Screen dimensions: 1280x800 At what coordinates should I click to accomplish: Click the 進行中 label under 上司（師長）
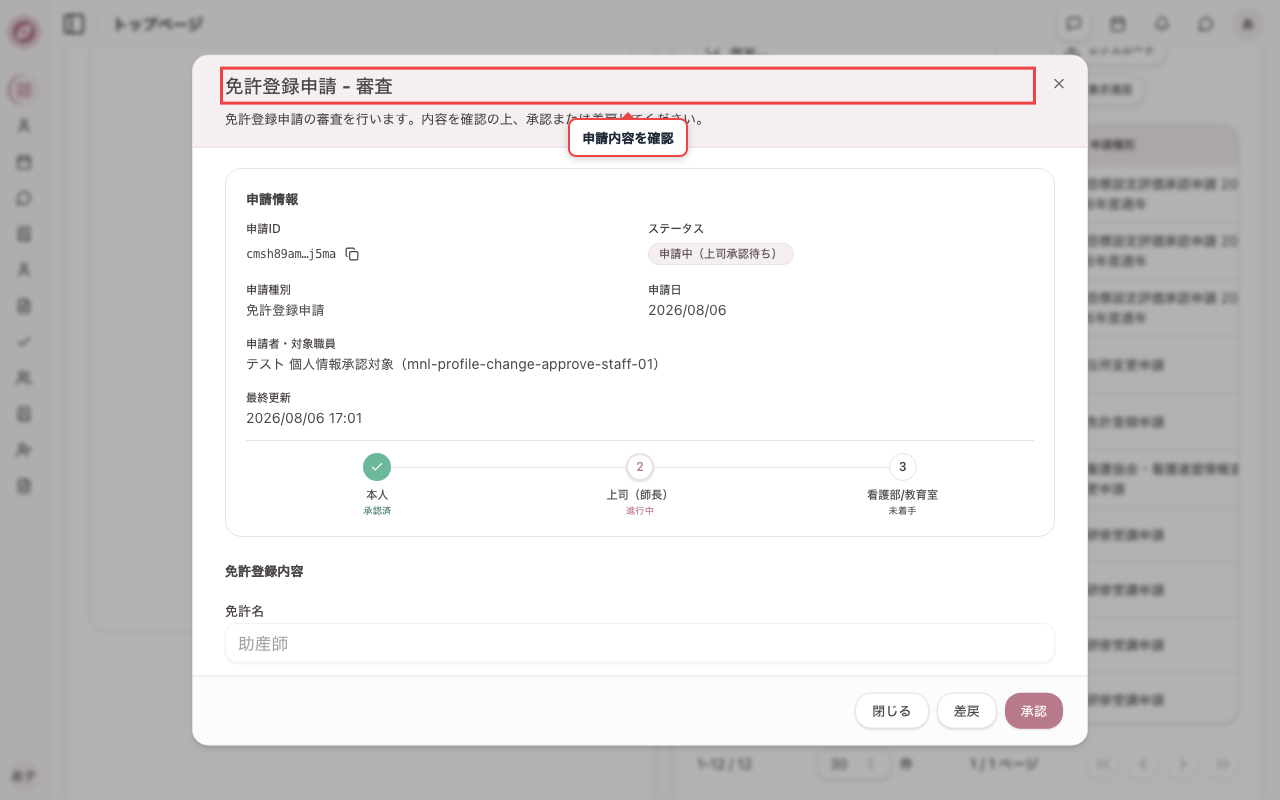tap(640, 511)
